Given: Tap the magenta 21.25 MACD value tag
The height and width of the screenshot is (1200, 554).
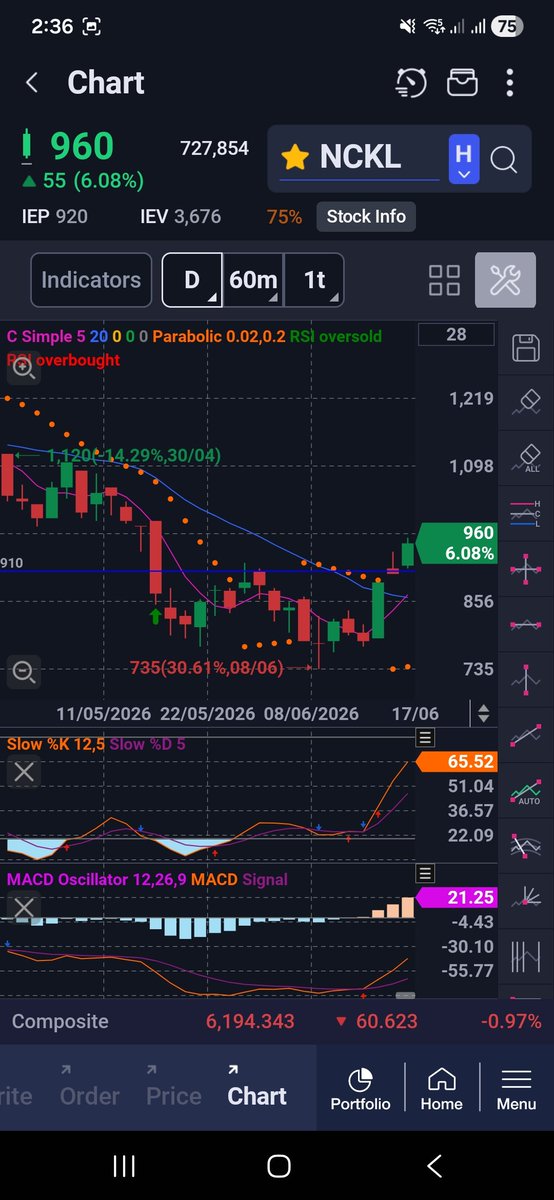Looking at the screenshot, I should click(456, 898).
